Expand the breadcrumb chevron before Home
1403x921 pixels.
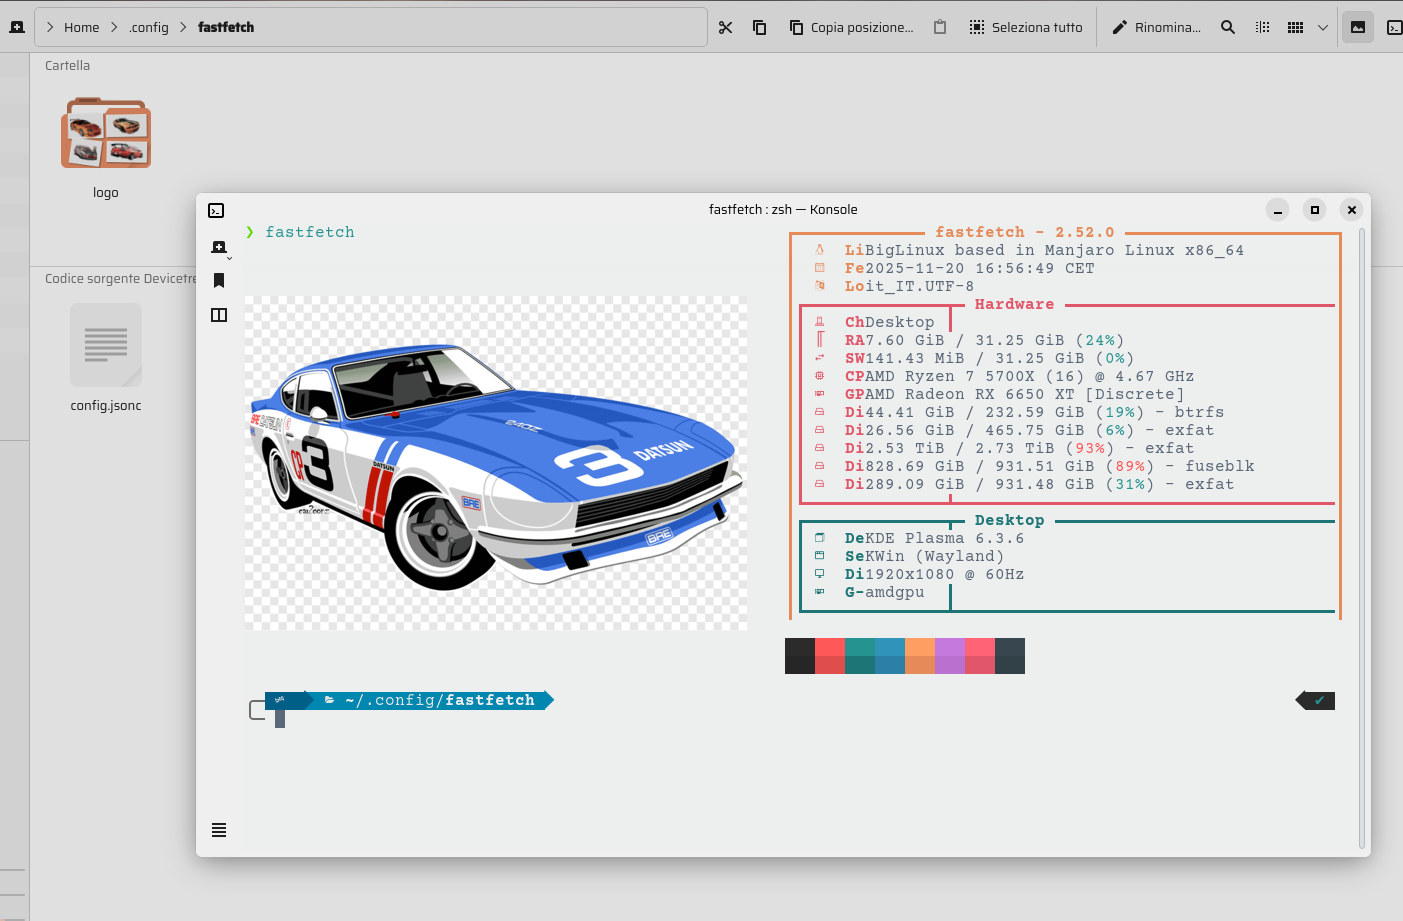tap(50, 28)
